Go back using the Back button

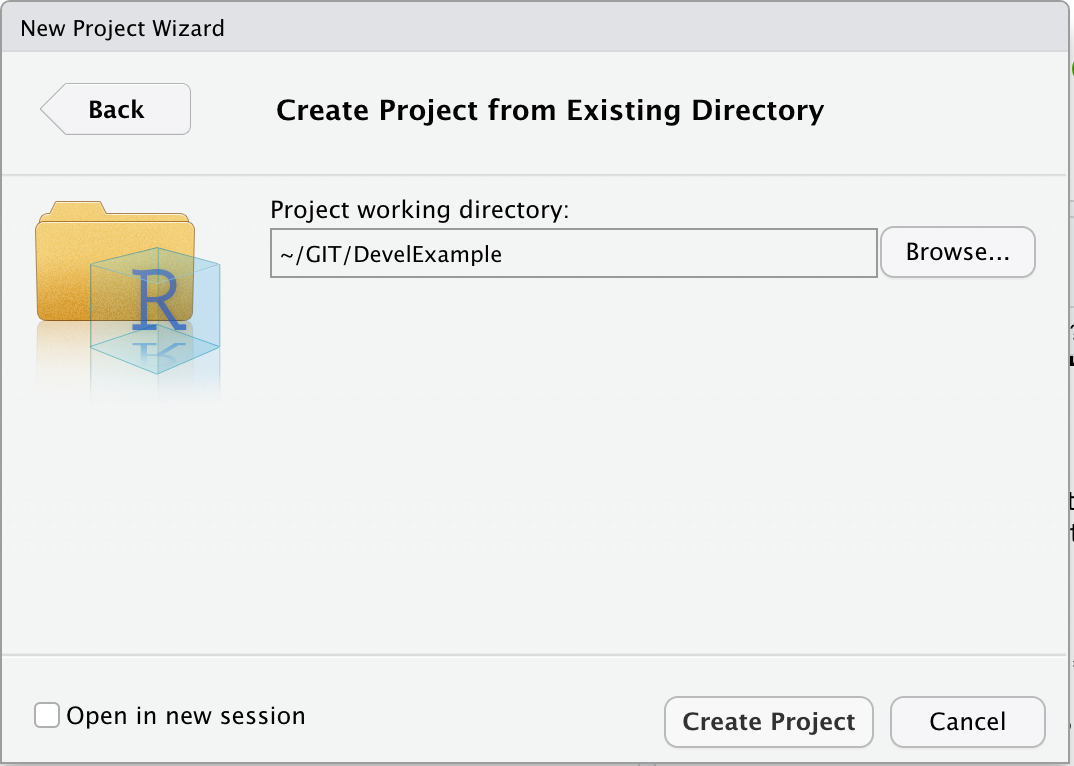pos(117,109)
